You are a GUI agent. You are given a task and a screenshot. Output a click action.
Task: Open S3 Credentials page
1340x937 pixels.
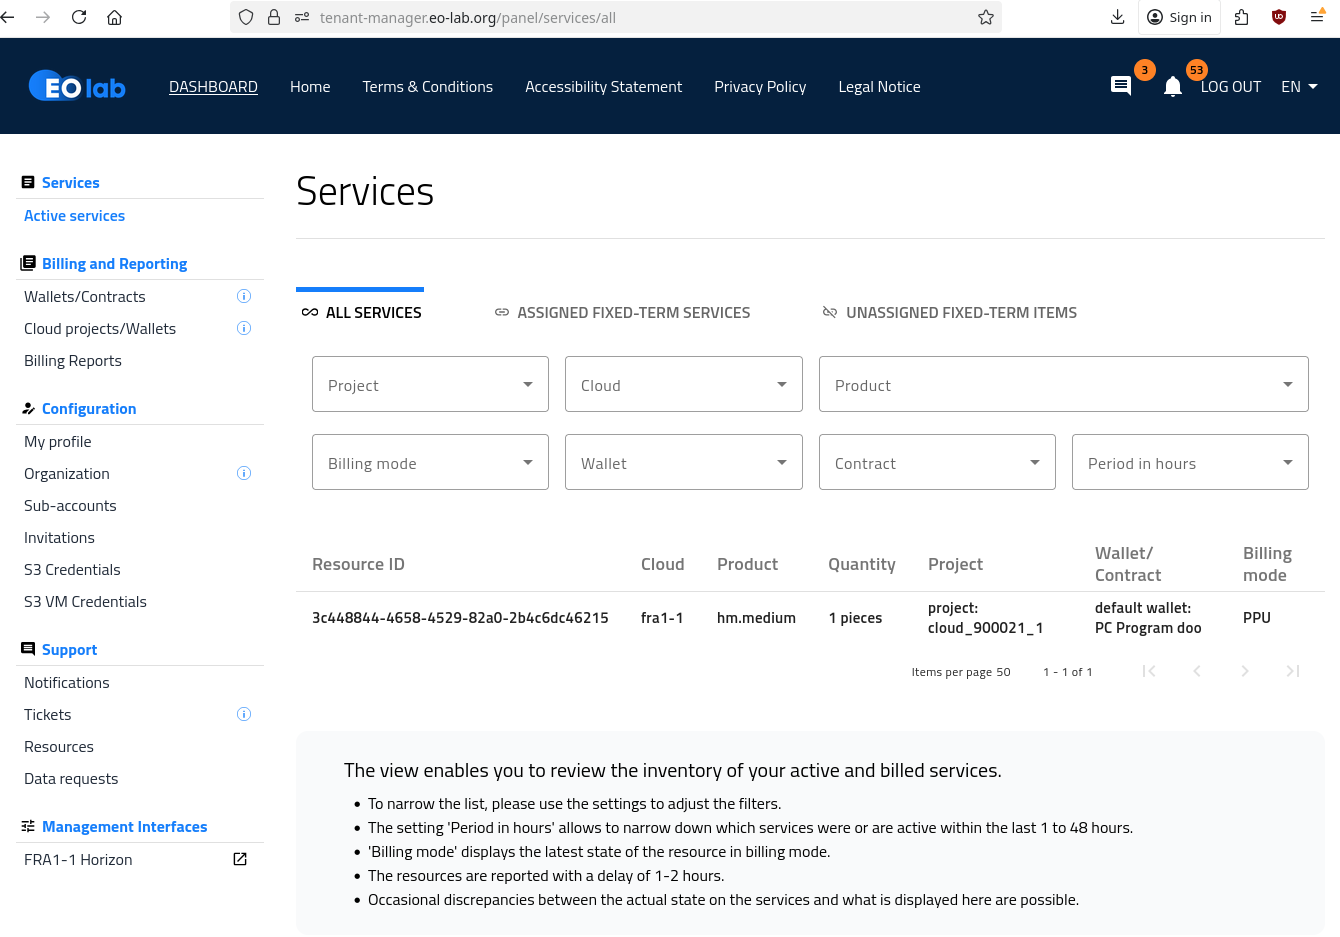72,570
